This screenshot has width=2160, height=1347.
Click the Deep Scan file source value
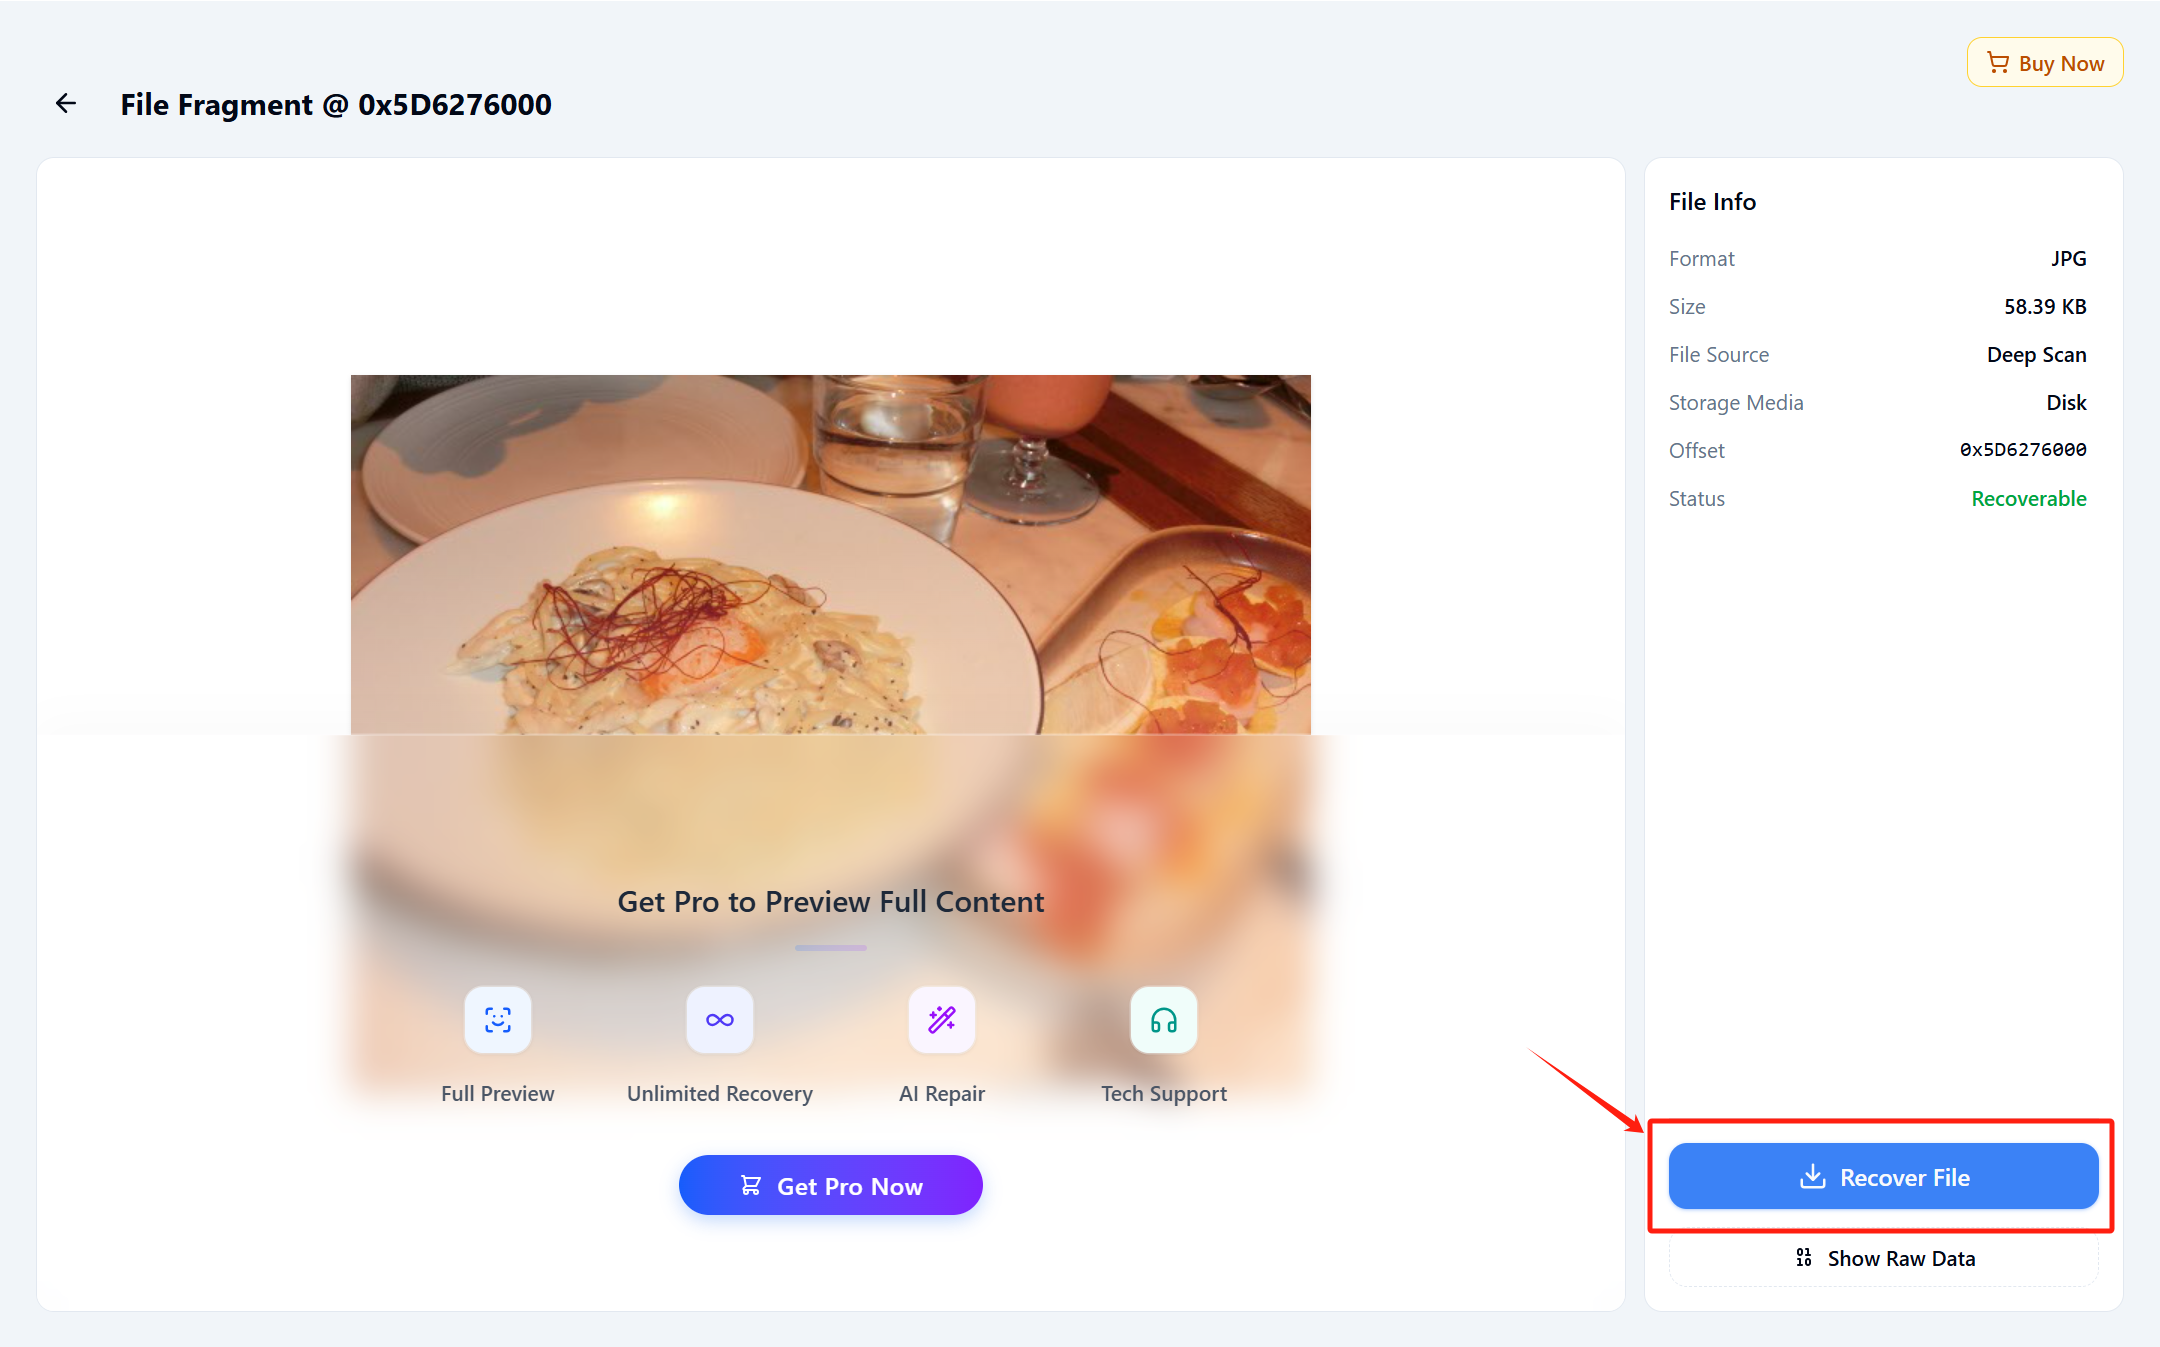2036,355
